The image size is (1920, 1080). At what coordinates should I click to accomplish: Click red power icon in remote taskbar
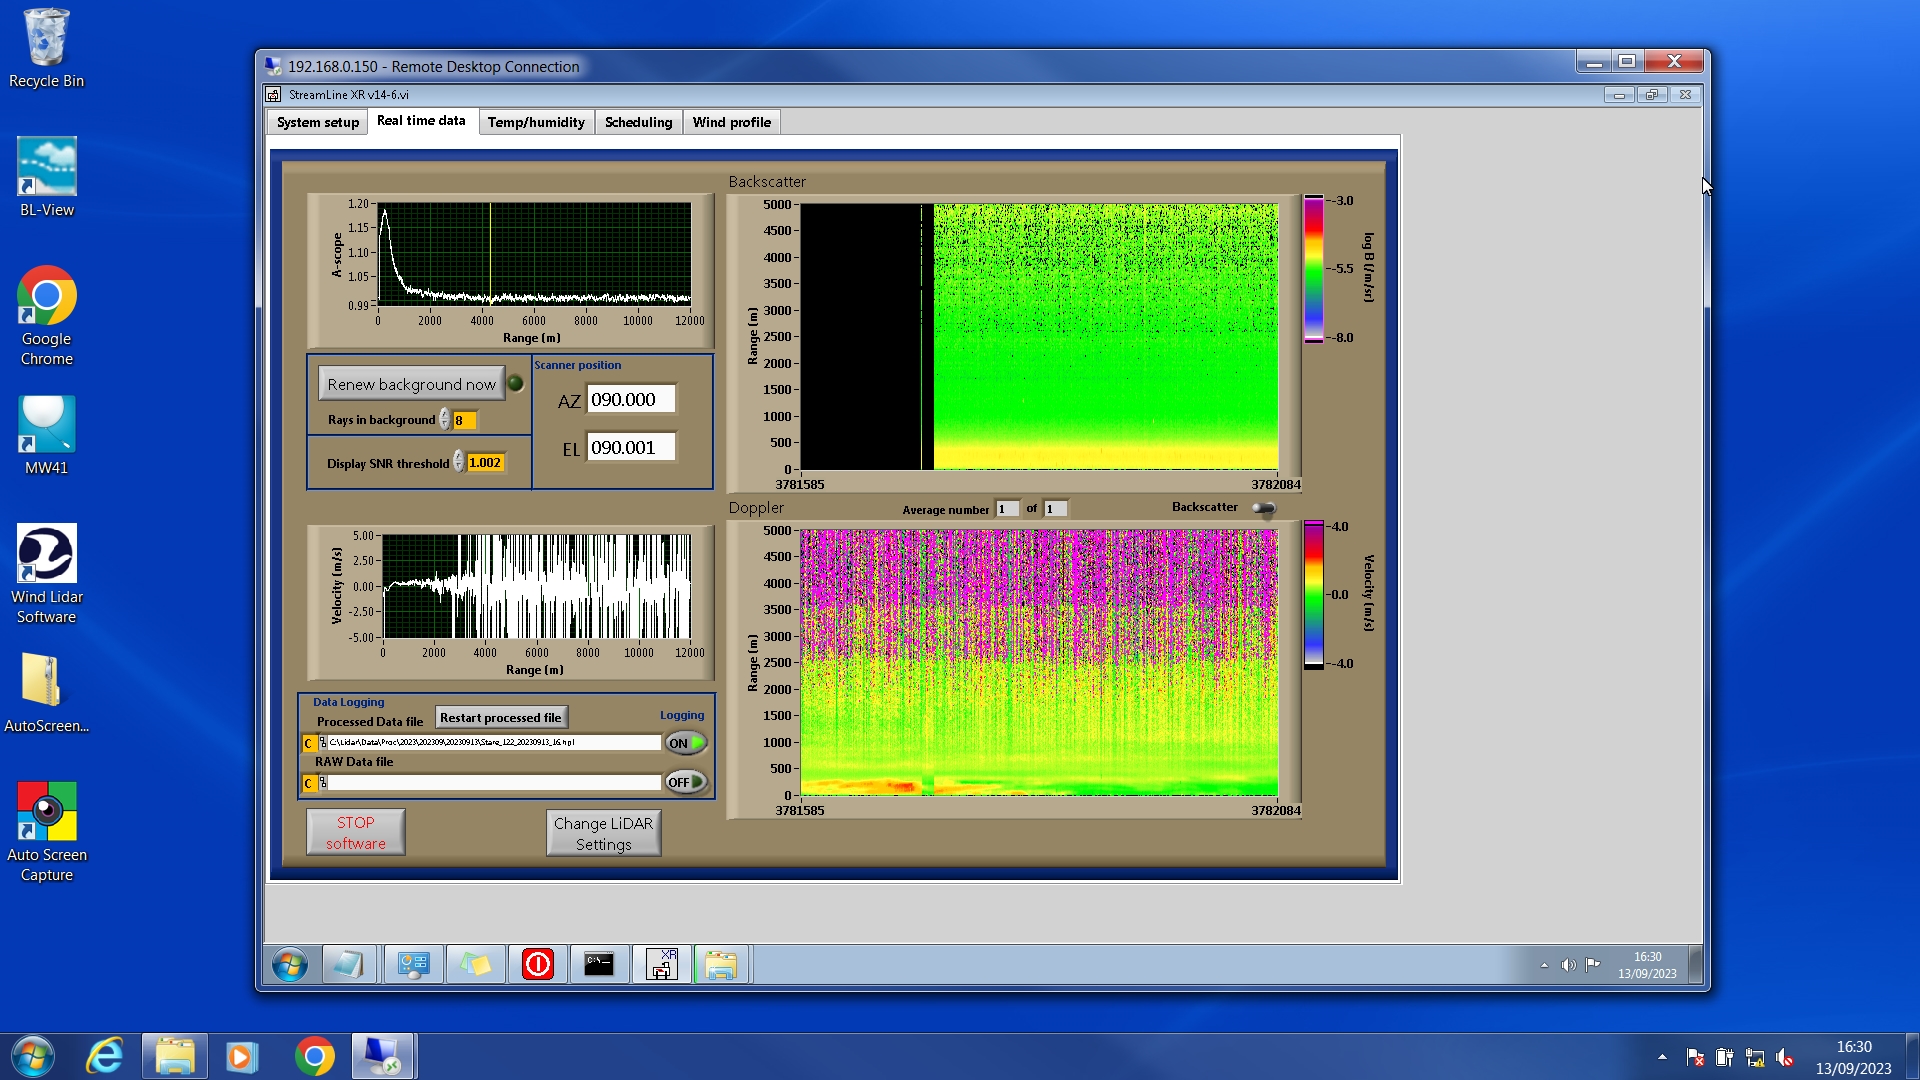tap(538, 965)
